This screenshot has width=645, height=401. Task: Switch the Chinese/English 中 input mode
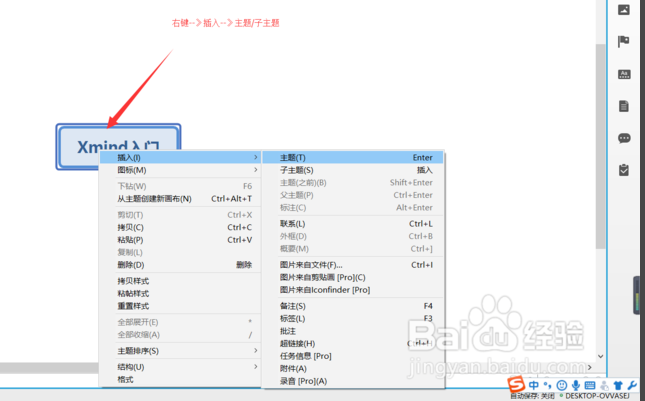point(534,385)
